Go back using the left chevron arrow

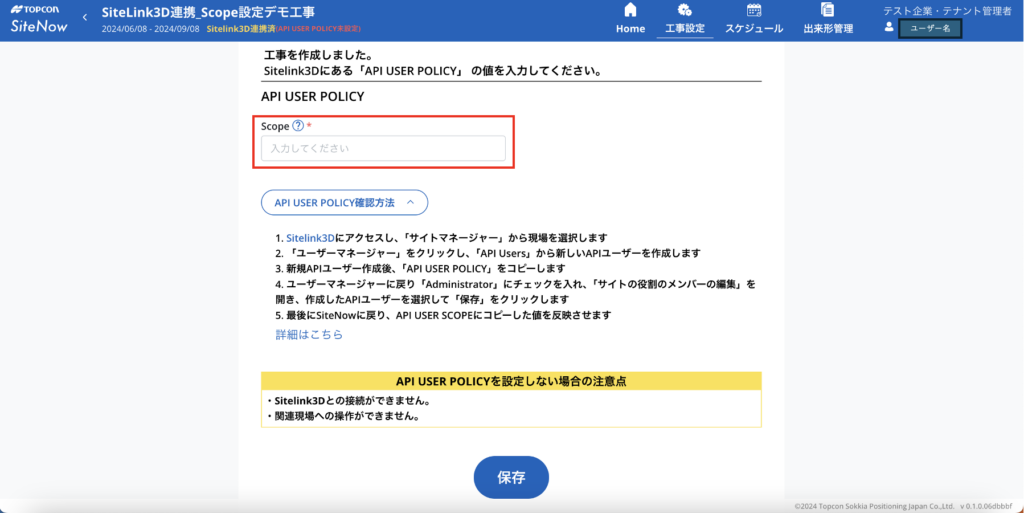pos(85,17)
